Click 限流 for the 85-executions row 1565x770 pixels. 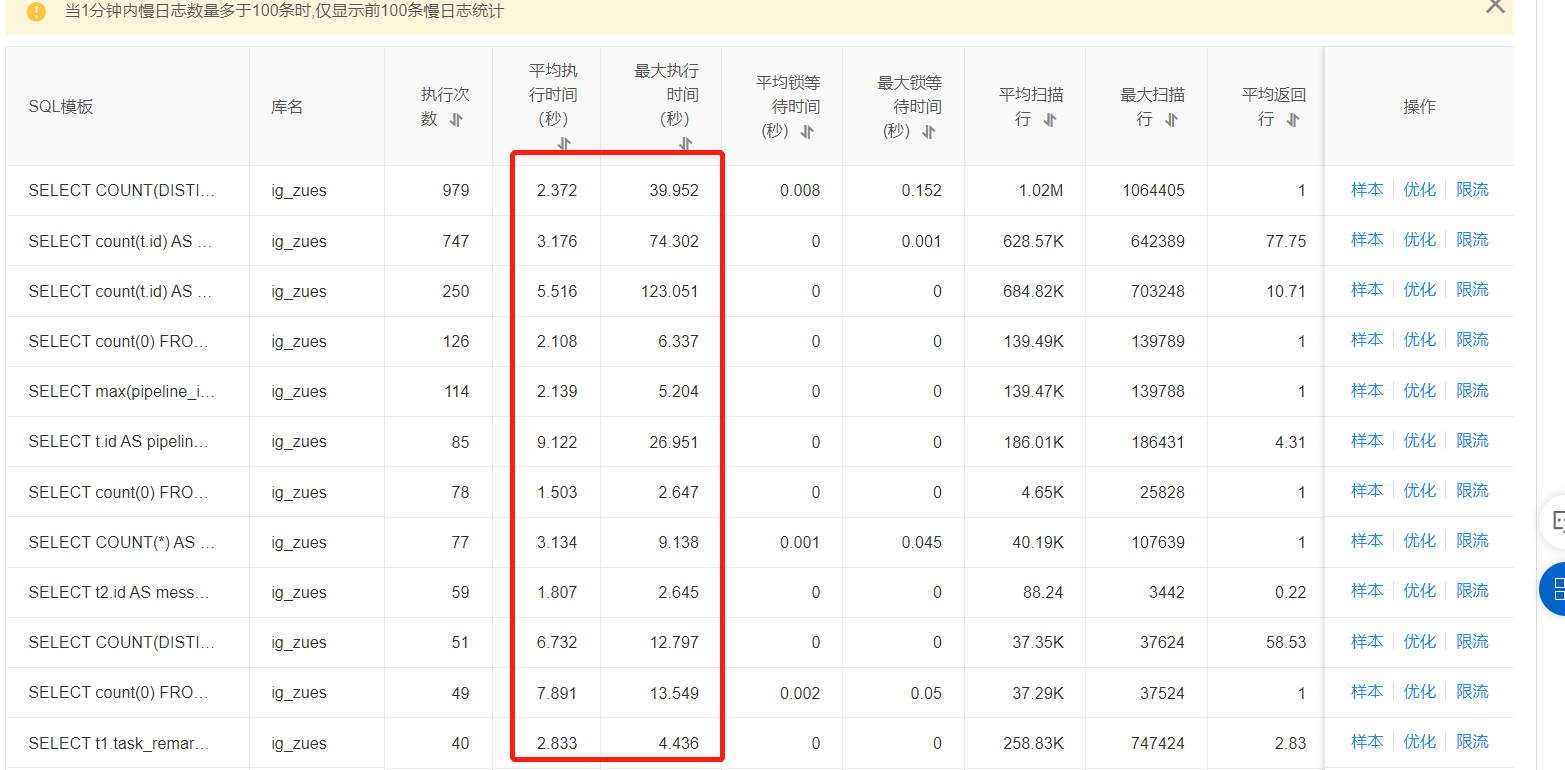[1472, 441]
